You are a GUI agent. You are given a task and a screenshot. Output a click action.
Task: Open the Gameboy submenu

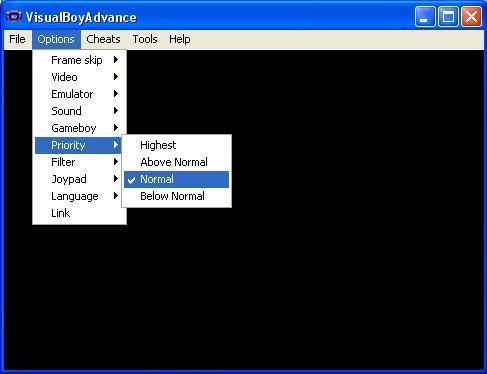click(79, 128)
